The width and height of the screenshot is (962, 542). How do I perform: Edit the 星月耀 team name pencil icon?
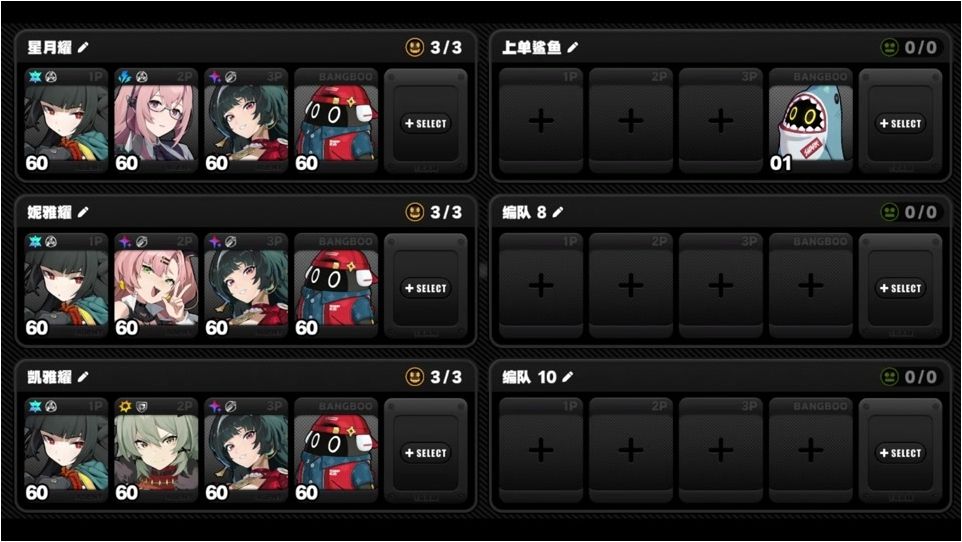click(x=83, y=47)
